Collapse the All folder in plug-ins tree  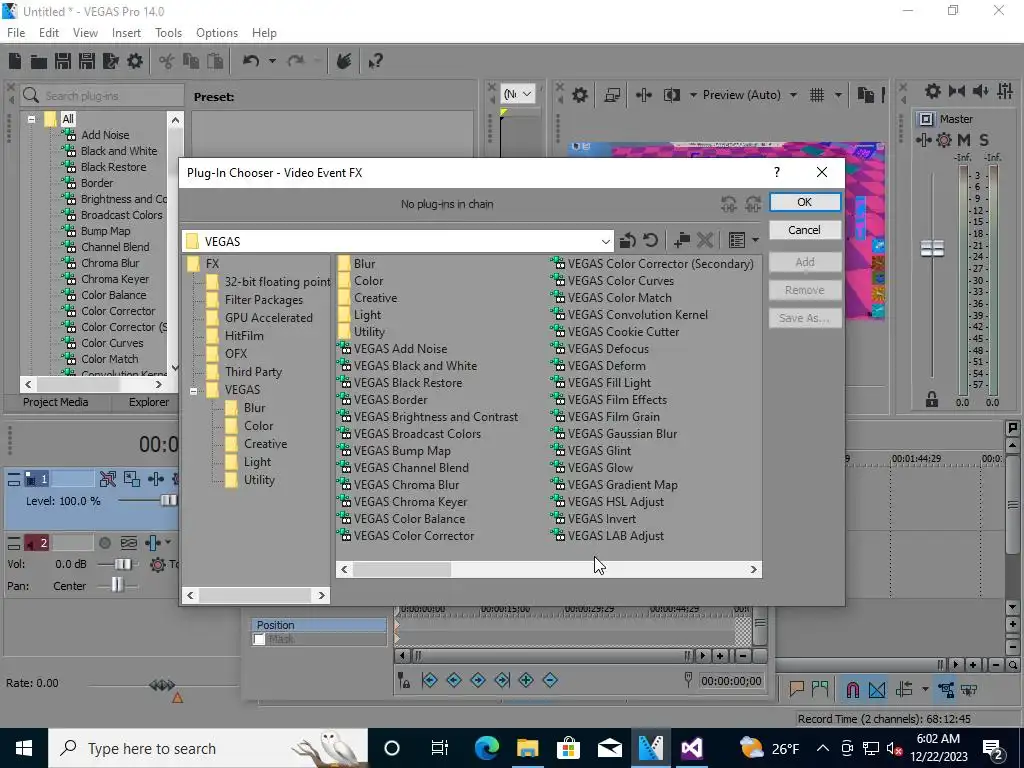pos(31,120)
